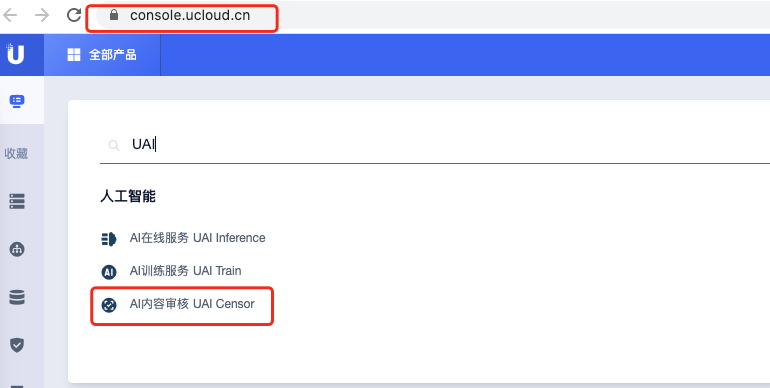Select the database cylinder sidebar icon

17,297
